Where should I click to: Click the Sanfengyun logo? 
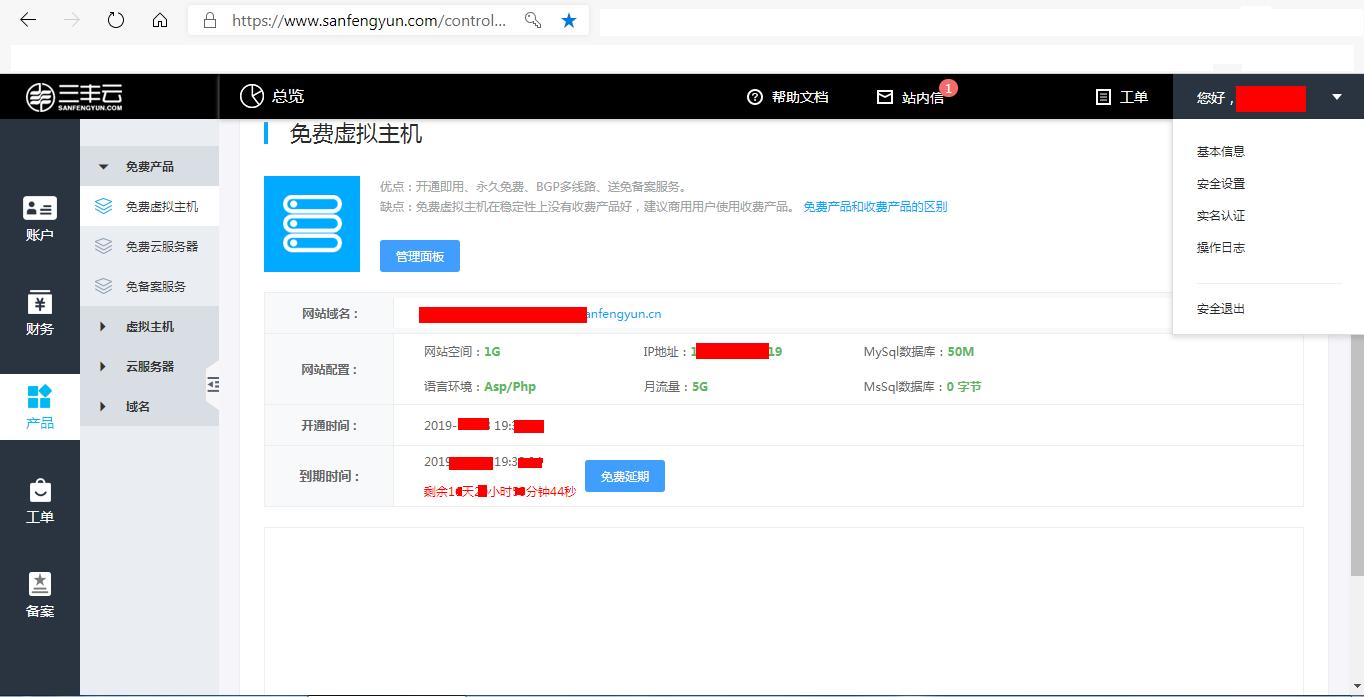coord(74,97)
